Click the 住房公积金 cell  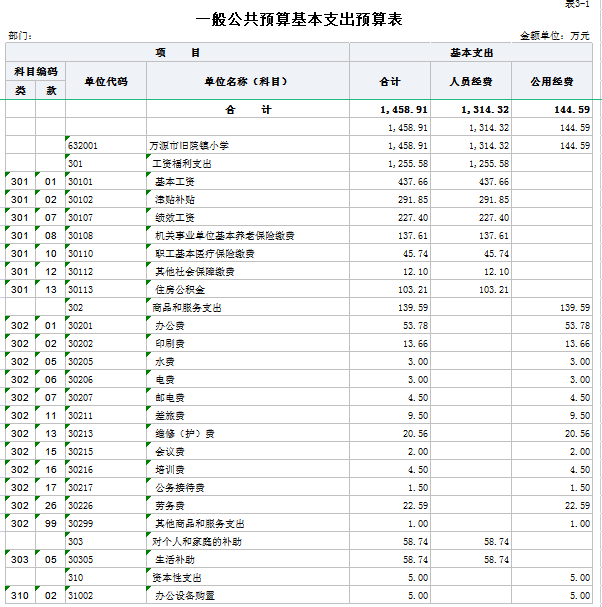tap(248, 290)
